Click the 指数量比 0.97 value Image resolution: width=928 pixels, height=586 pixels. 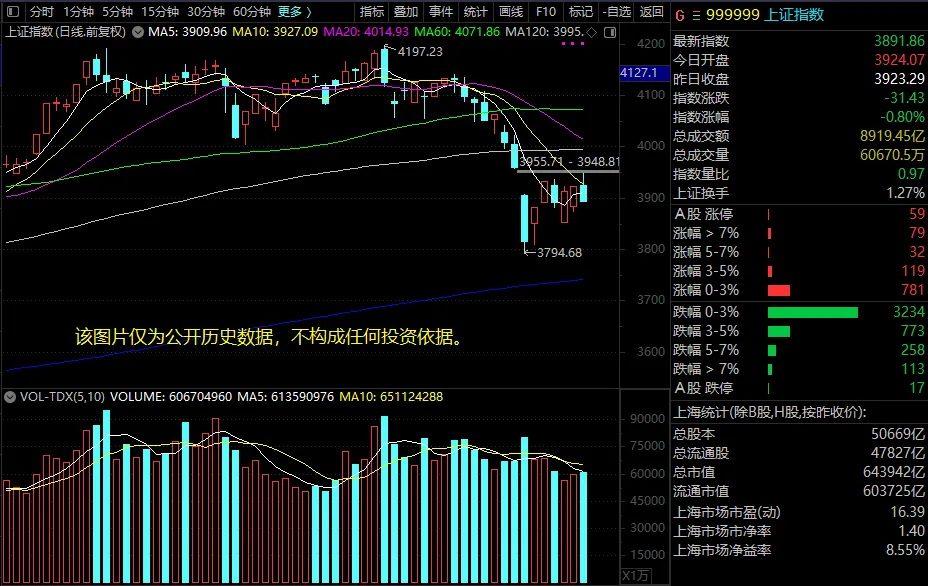coord(911,174)
